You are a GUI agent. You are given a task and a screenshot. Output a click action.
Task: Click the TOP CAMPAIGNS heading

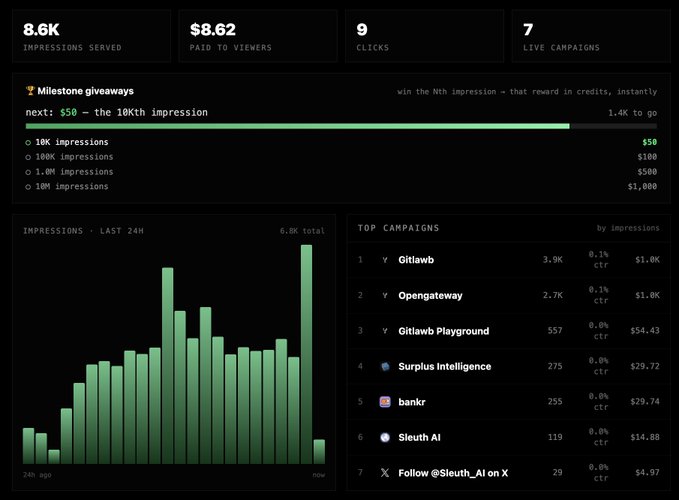click(x=398, y=228)
